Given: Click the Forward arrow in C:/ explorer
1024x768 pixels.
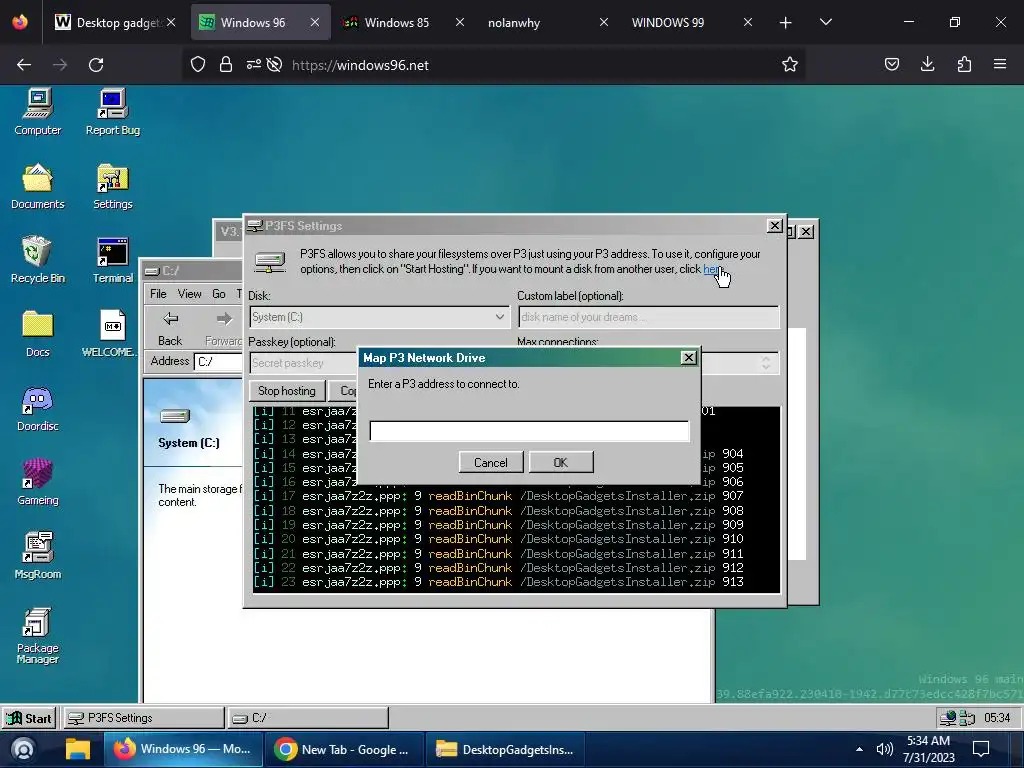Looking at the screenshot, I should (x=223, y=328).
